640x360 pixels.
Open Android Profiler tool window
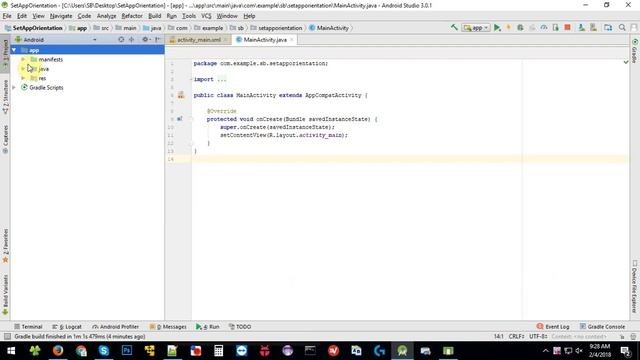116,327
